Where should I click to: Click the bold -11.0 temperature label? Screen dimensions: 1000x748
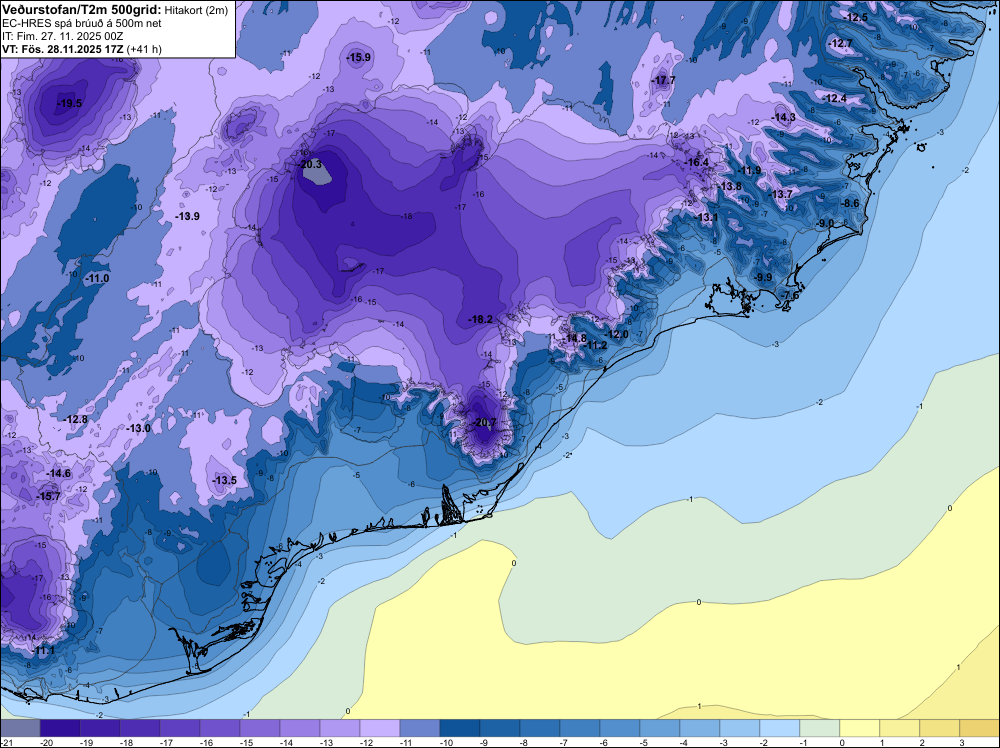click(97, 279)
